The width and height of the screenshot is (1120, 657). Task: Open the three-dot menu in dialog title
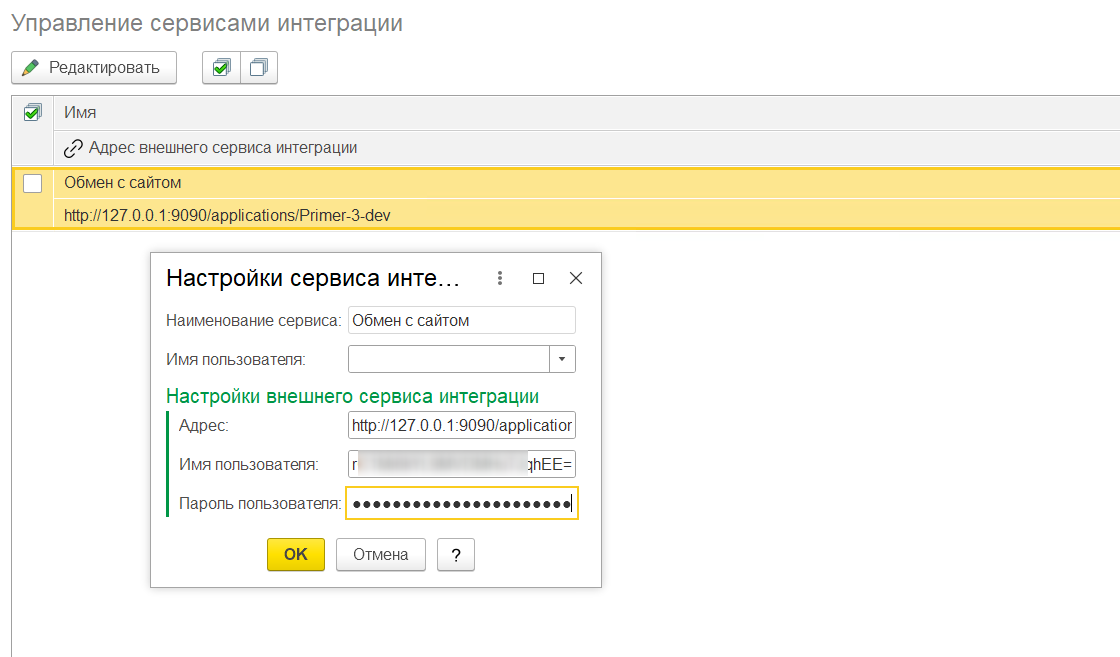pyautogui.click(x=500, y=279)
